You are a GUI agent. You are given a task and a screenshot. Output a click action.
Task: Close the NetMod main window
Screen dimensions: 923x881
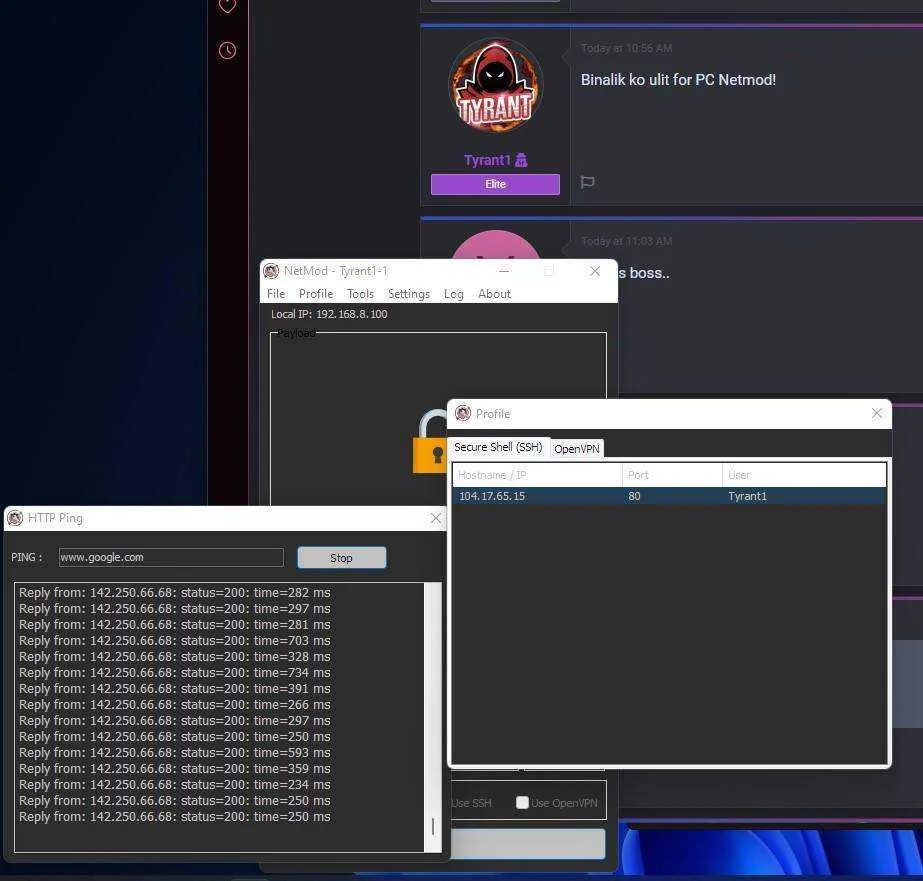coord(595,271)
